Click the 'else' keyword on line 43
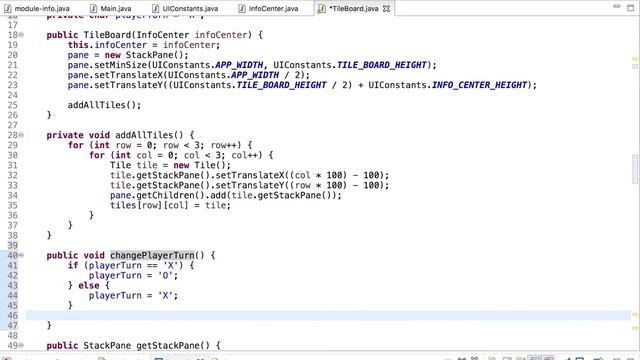This screenshot has height=360, width=640. pos(89,286)
